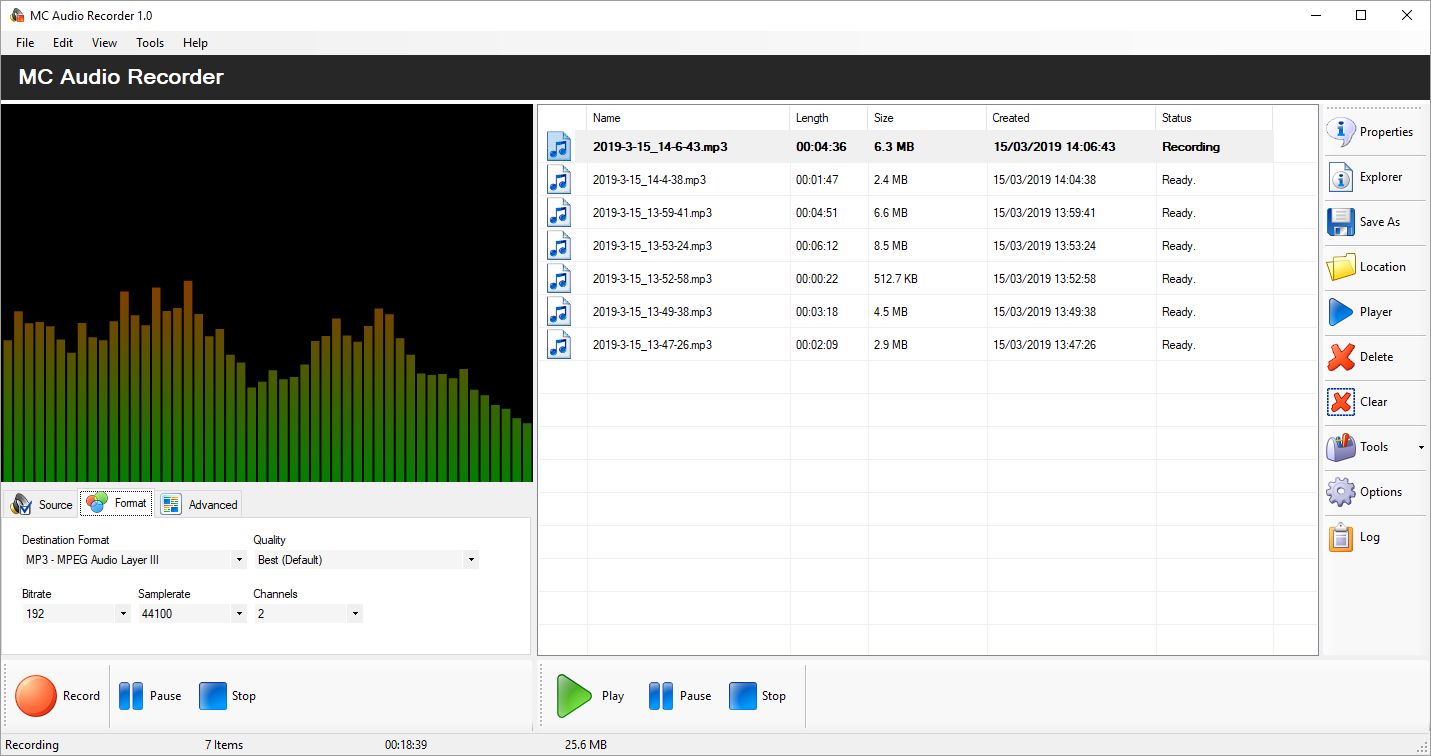The width and height of the screenshot is (1431, 756).
Task: Expand the Quality dropdown list
Action: pos(470,559)
